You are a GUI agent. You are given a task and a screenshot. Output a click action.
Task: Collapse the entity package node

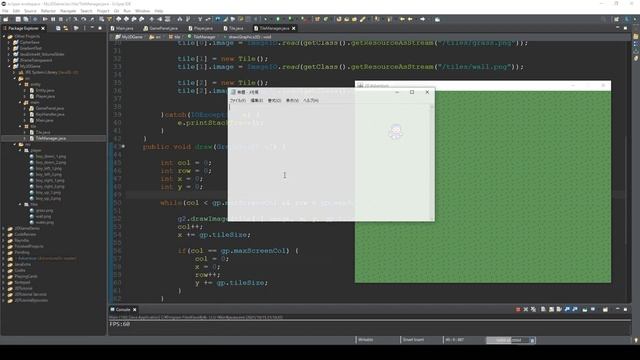pos(20,84)
